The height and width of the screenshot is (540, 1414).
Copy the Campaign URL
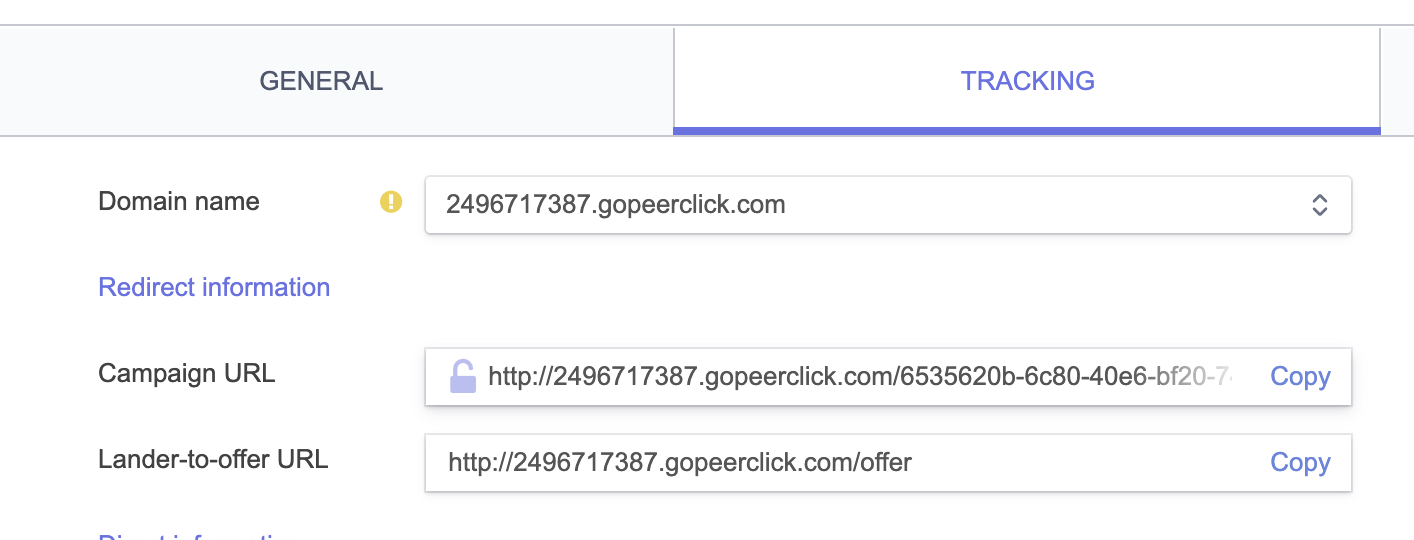1300,377
